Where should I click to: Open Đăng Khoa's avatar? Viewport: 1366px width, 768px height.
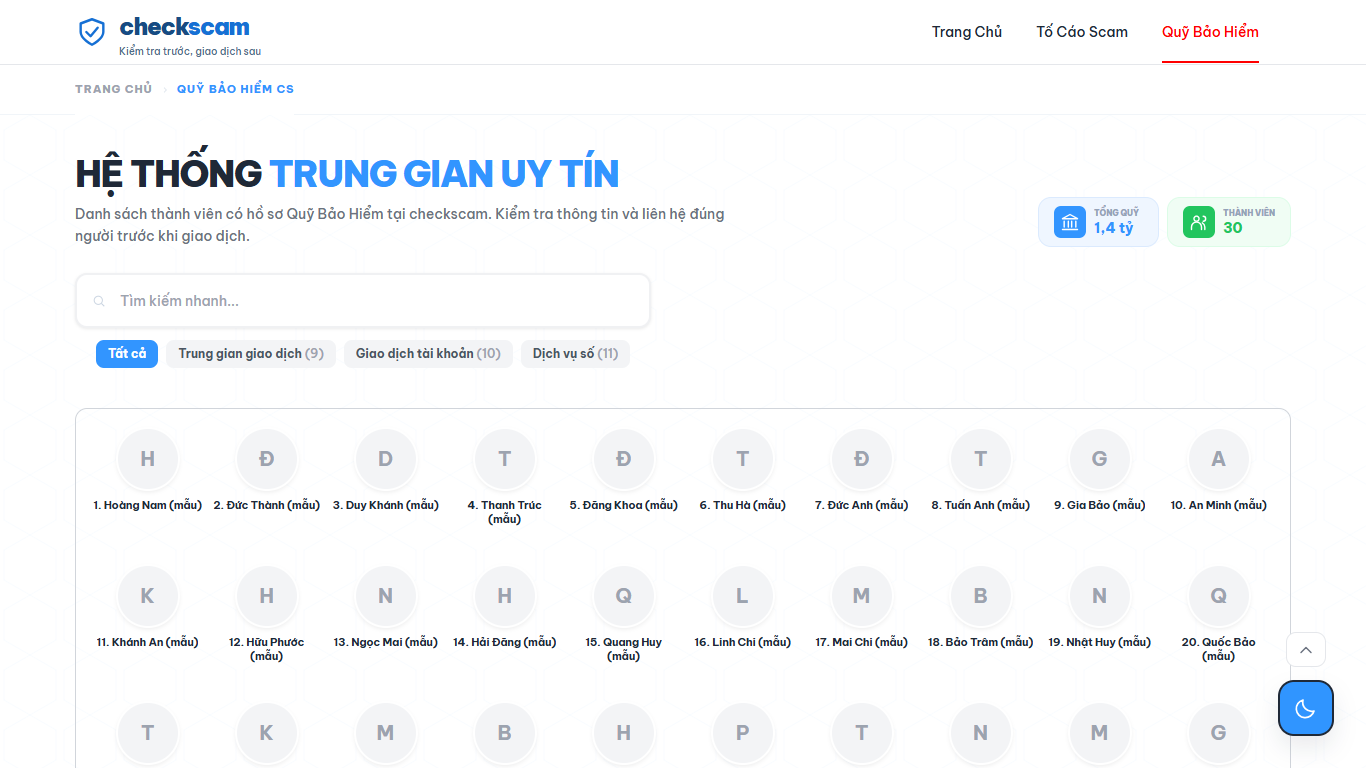pos(624,459)
